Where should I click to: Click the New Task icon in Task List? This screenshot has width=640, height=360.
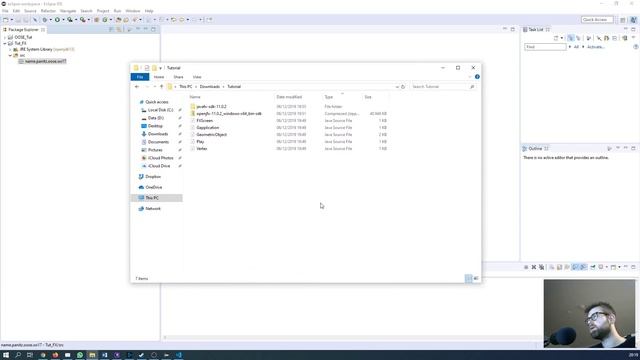pyautogui.click(x=556, y=38)
